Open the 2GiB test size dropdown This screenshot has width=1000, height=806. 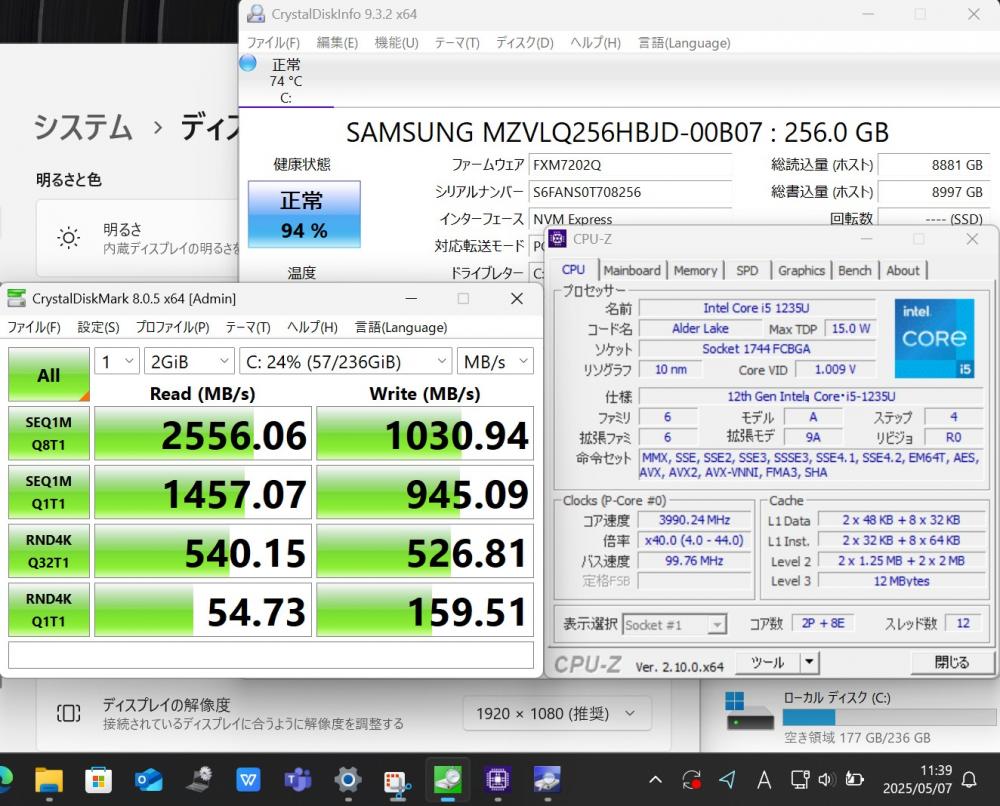tap(189, 362)
